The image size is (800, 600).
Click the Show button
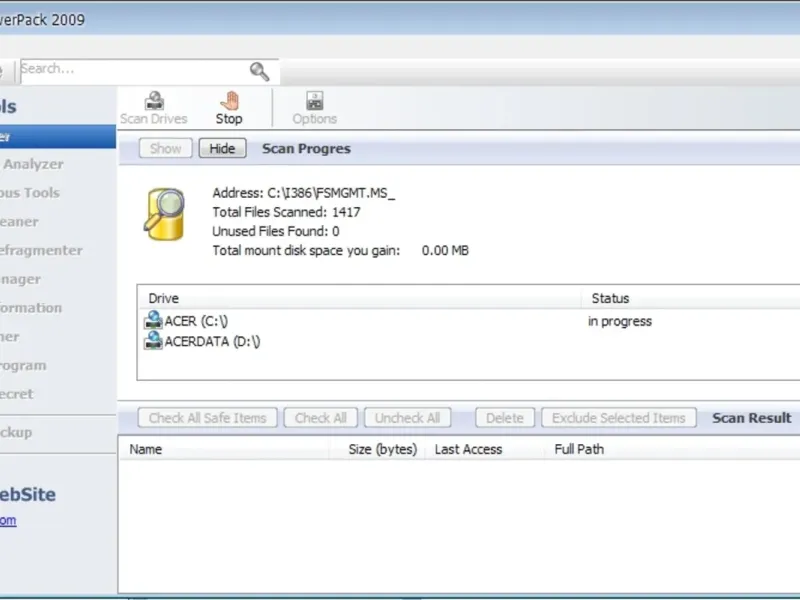(x=165, y=148)
